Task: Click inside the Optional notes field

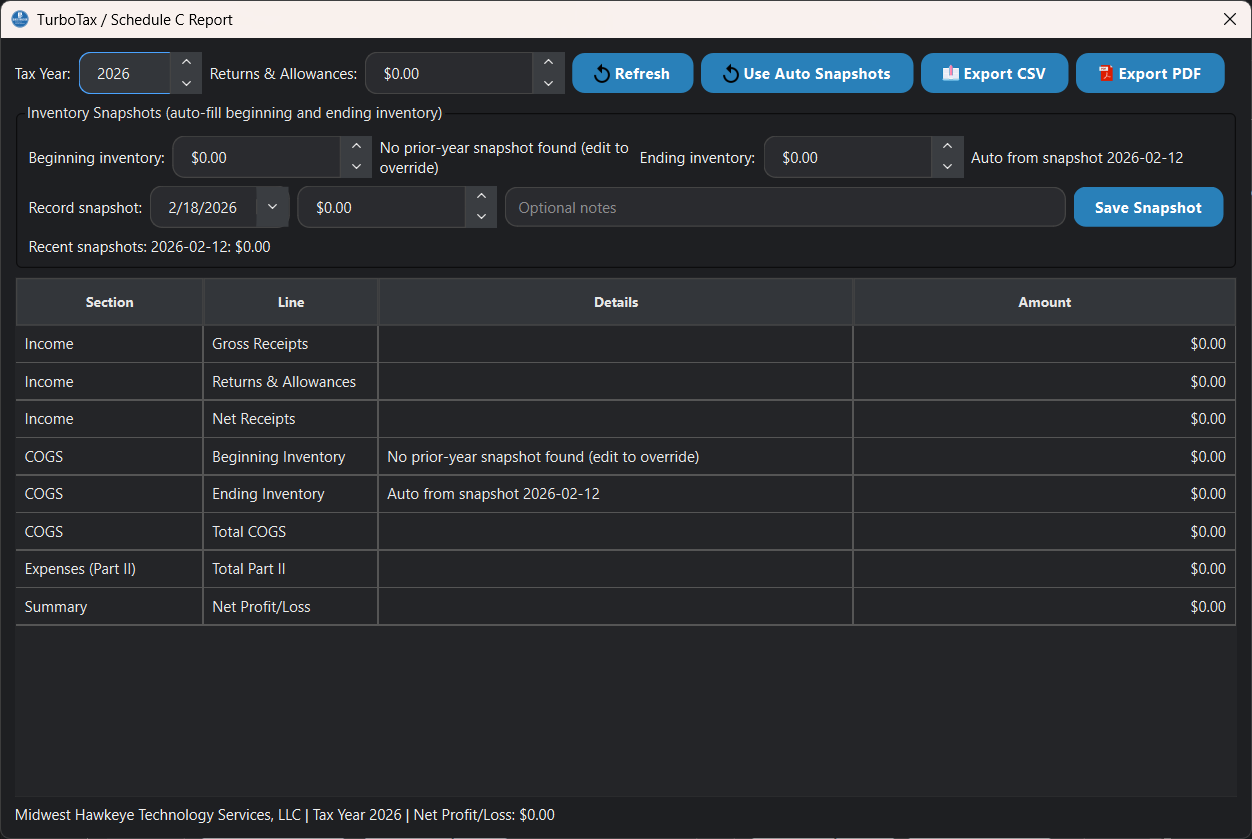Action: pos(785,207)
